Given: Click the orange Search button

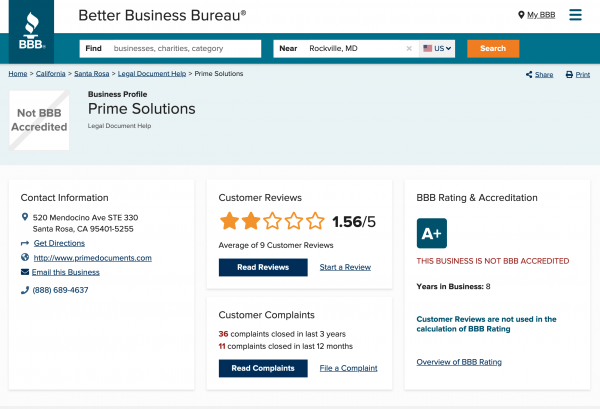Looking at the screenshot, I should (x=493, y=49).
